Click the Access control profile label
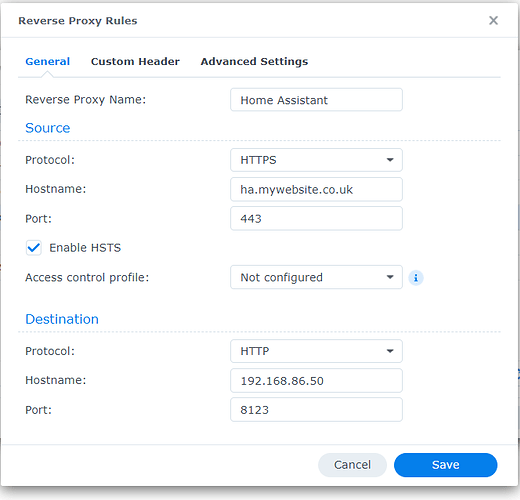The image size is (520, 500). [87, 277]
